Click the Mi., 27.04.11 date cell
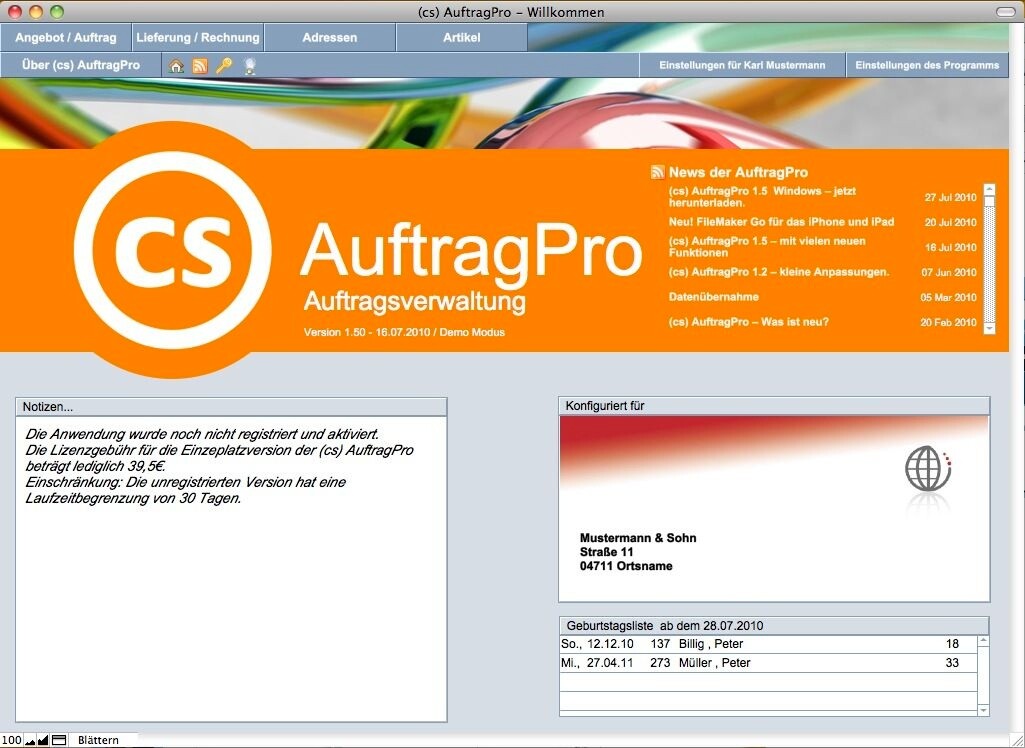1025x748 pixels. point(597,663)
